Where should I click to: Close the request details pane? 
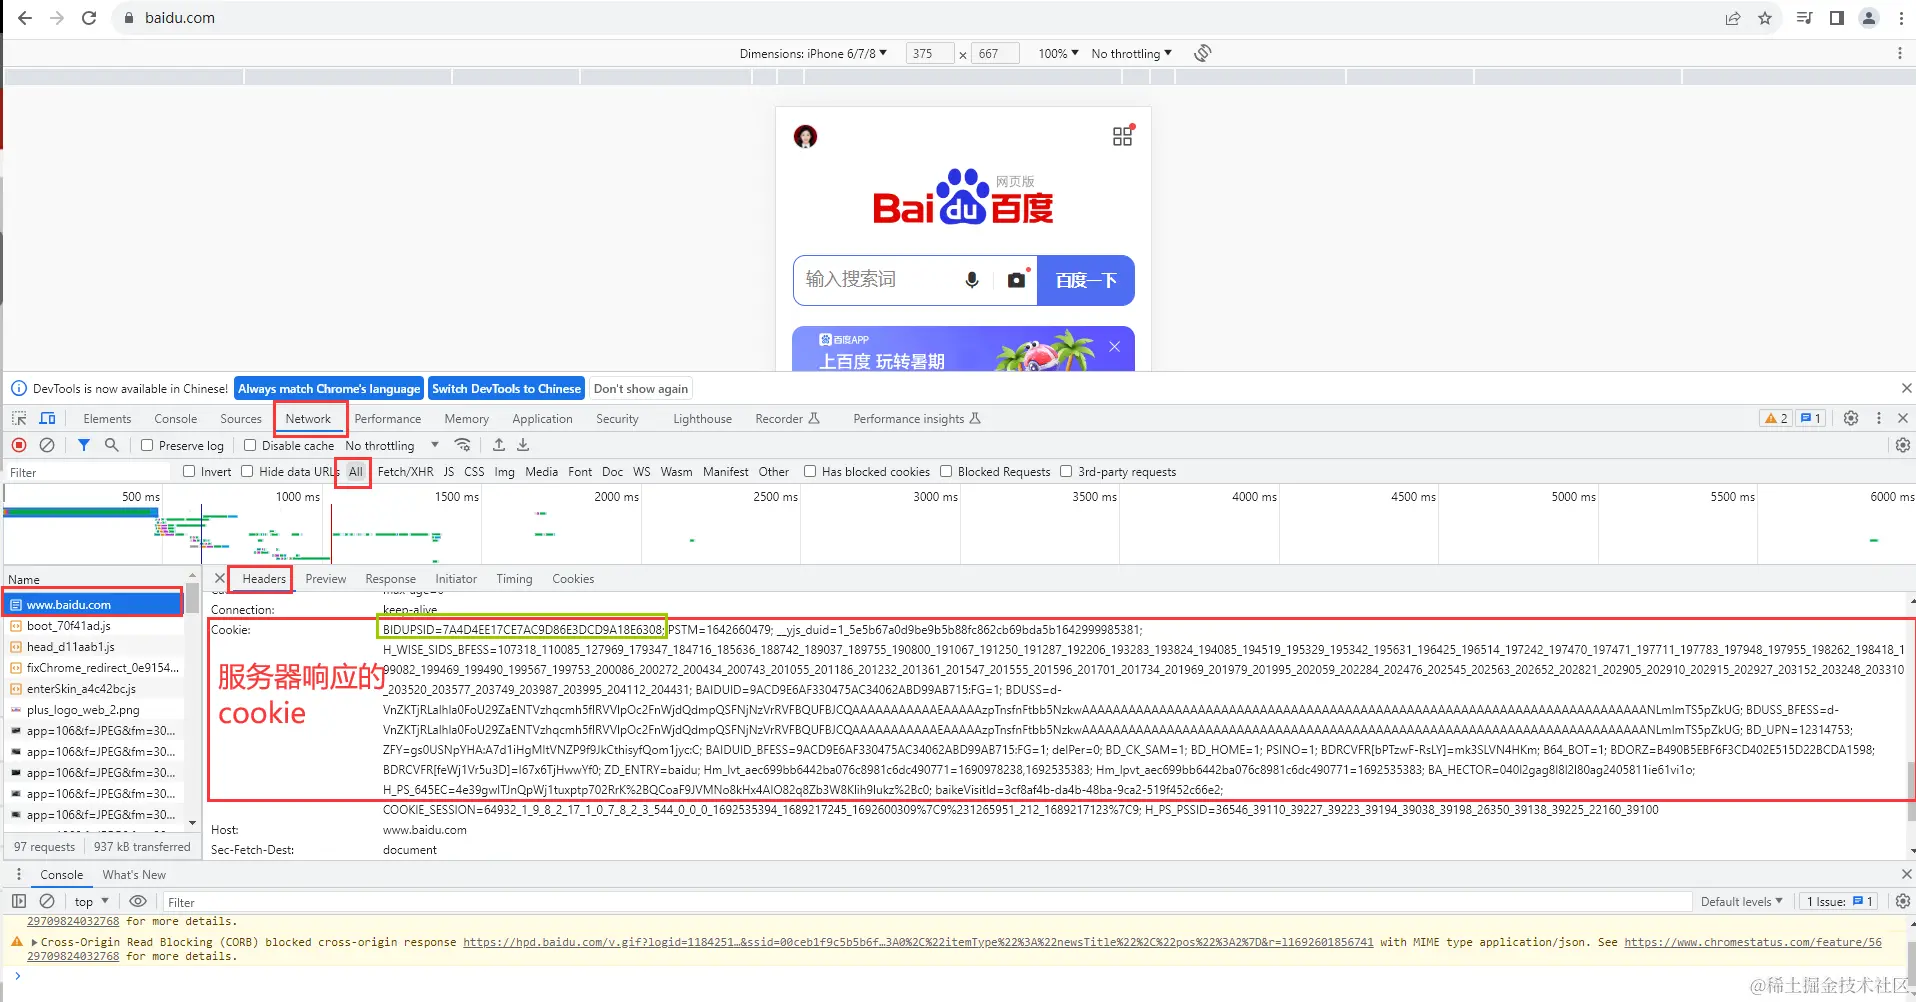point(219,578)
